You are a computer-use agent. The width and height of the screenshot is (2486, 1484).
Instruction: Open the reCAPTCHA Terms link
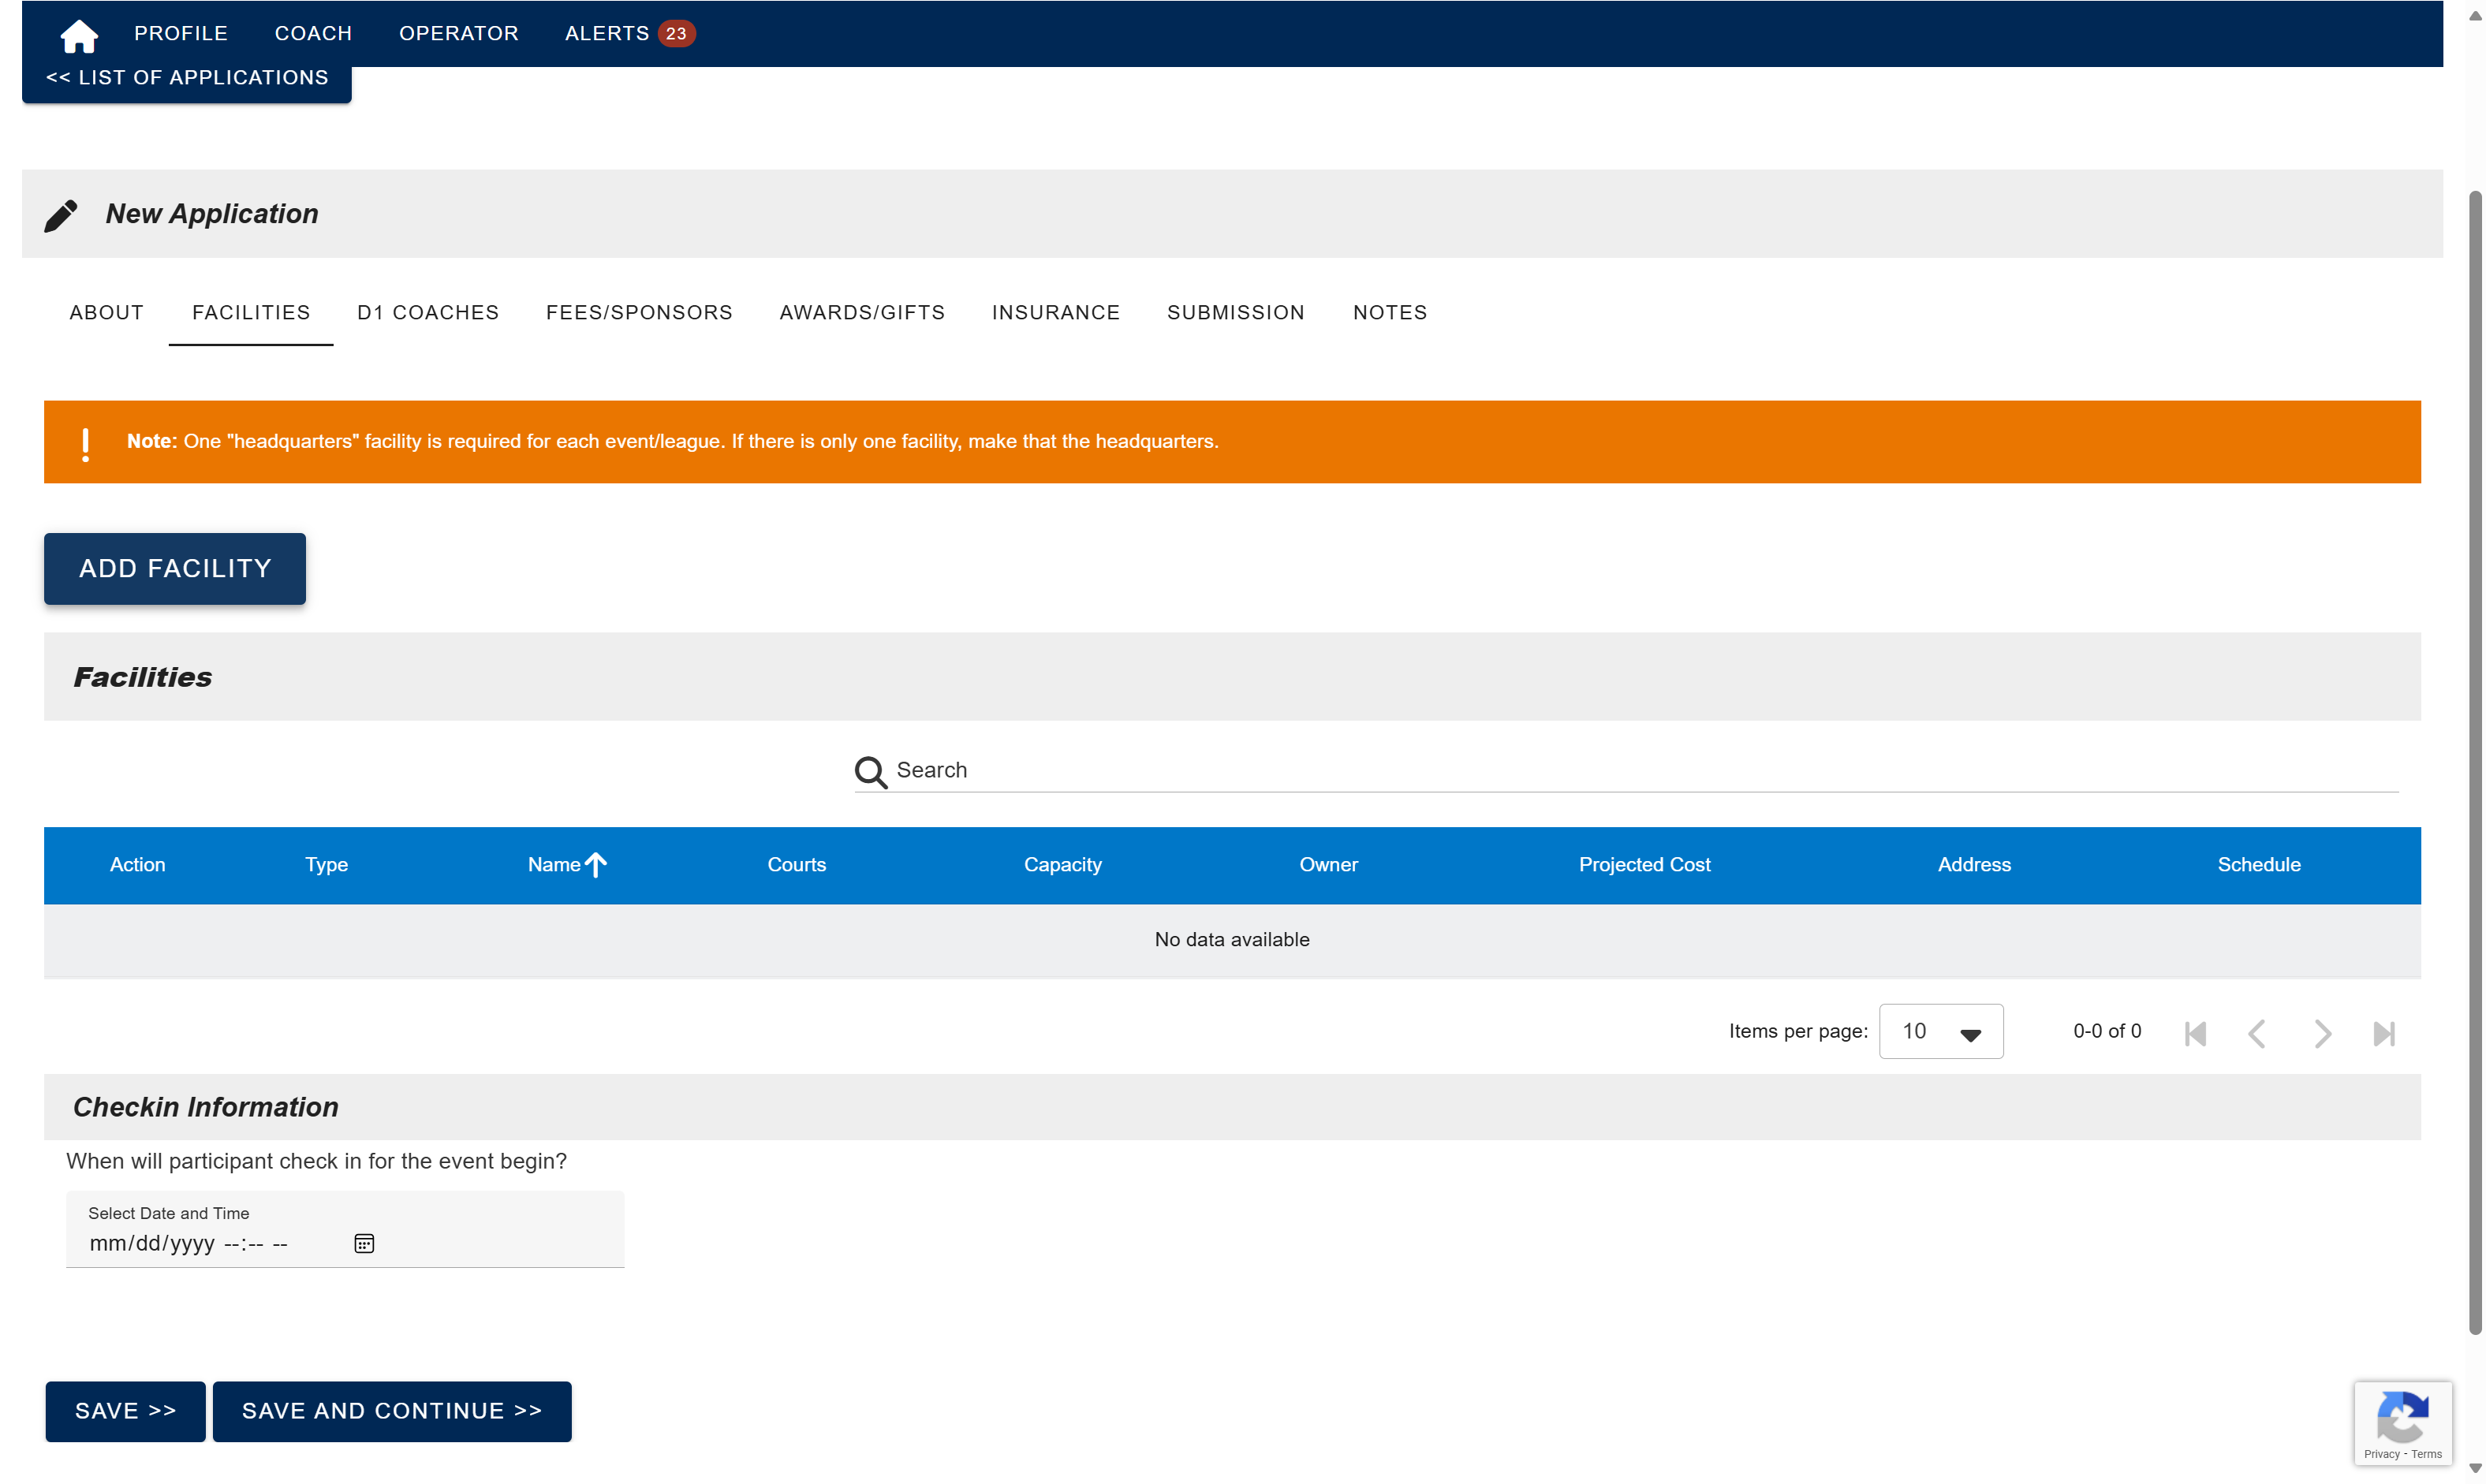[2427, 1454]
